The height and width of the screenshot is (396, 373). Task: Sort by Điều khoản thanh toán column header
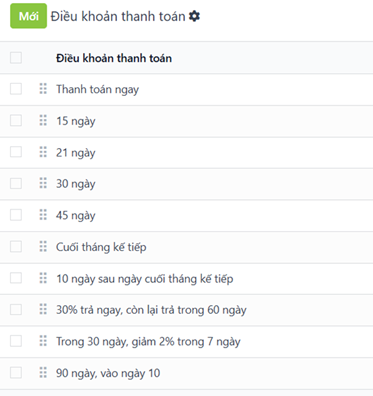coord(114,58)
